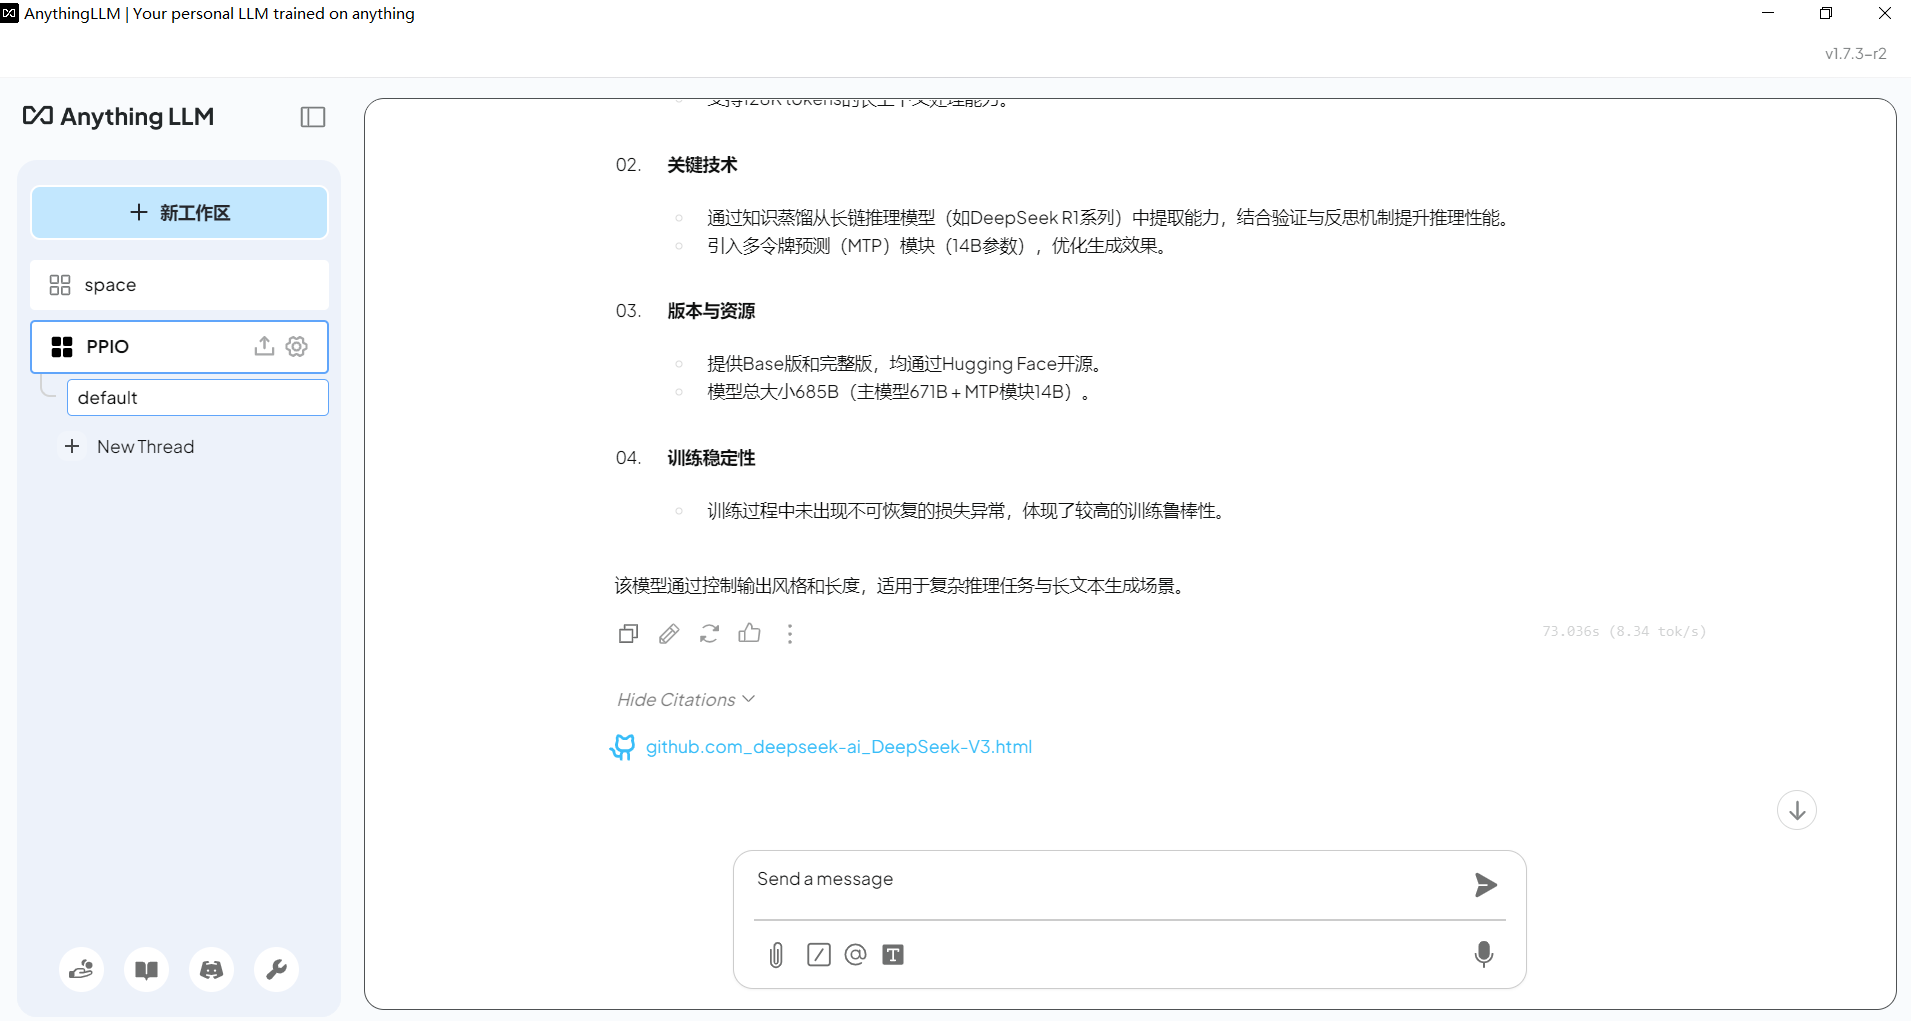
Task: Give thumbs up to the response
Action: pyautogui.click(x=749, y=632)
